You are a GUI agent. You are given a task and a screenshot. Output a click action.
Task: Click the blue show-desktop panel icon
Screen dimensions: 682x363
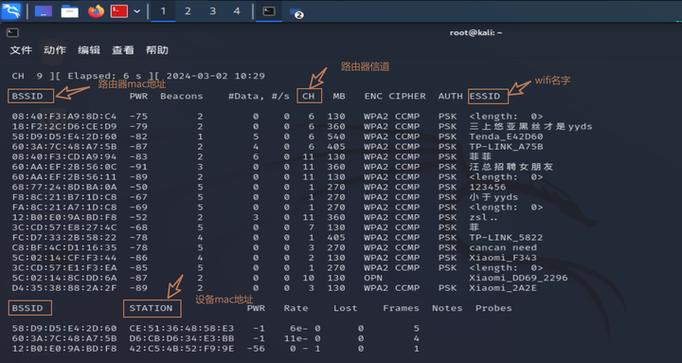click(43, 11)
